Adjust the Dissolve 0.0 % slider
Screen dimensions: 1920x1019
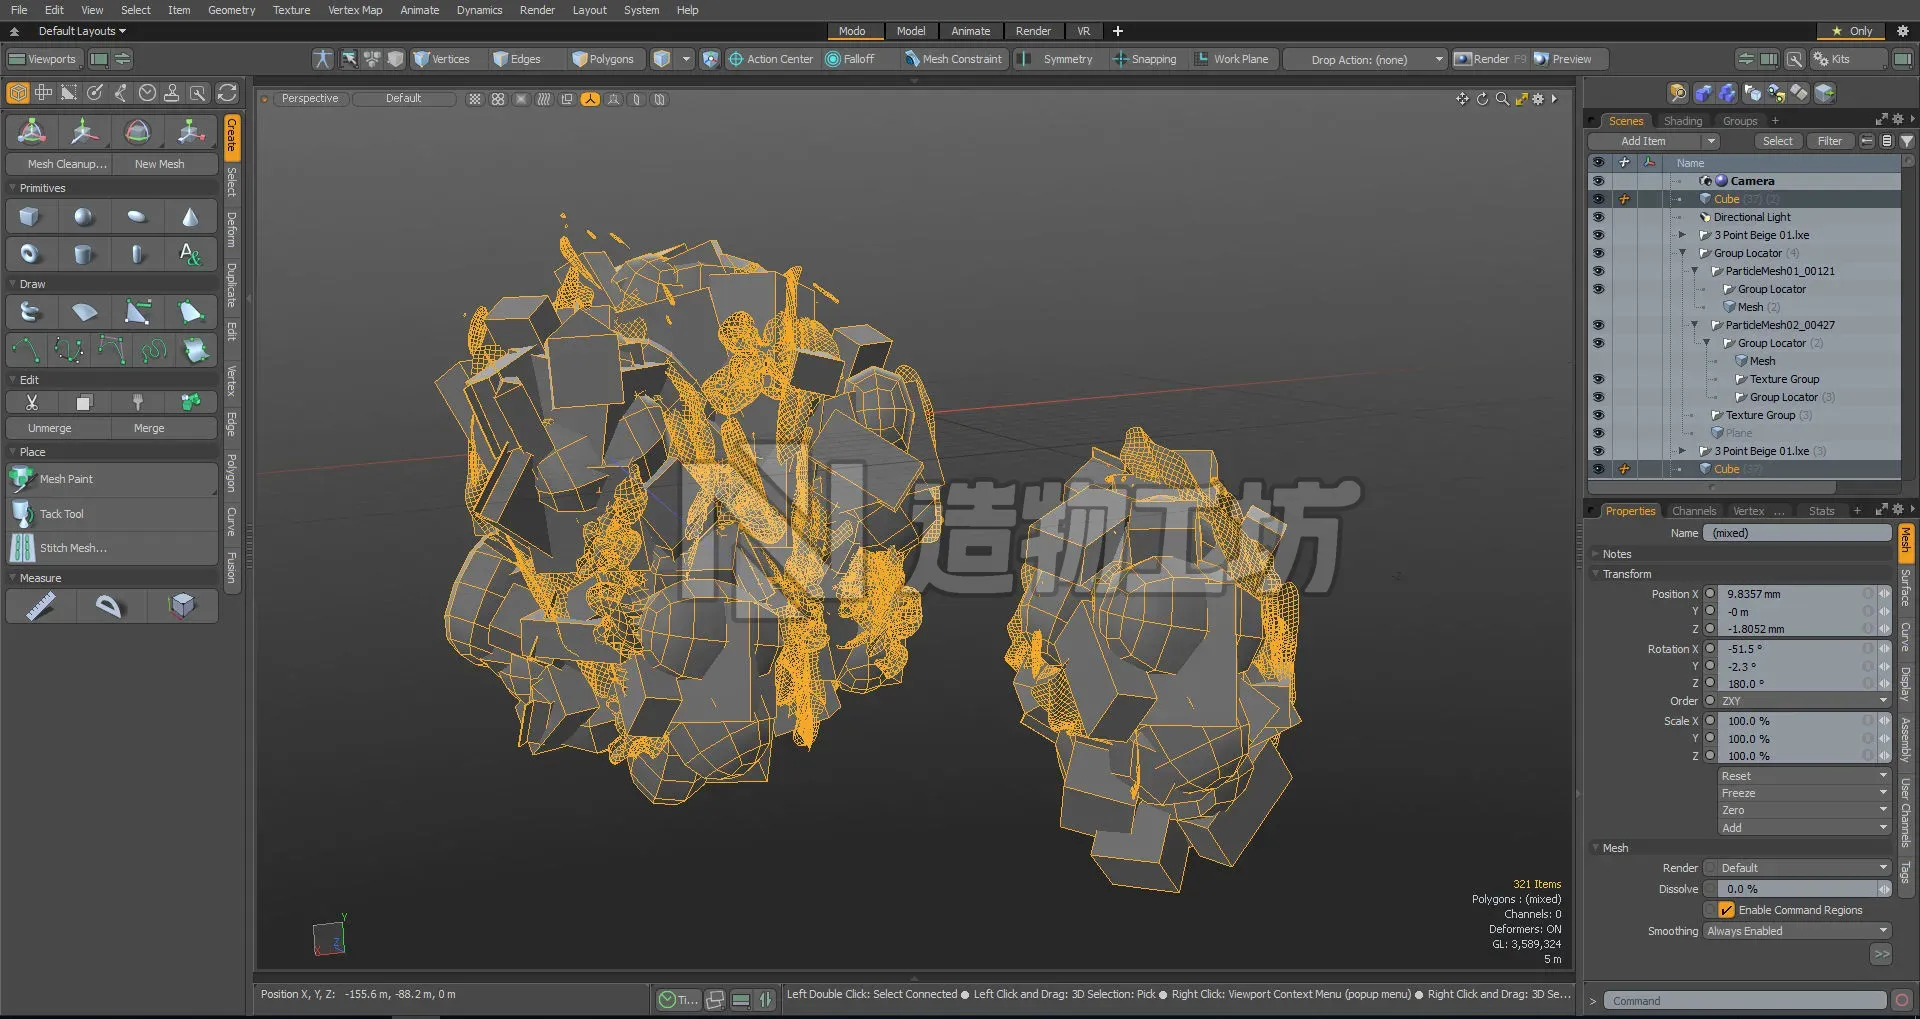[x=1797, y=889]
